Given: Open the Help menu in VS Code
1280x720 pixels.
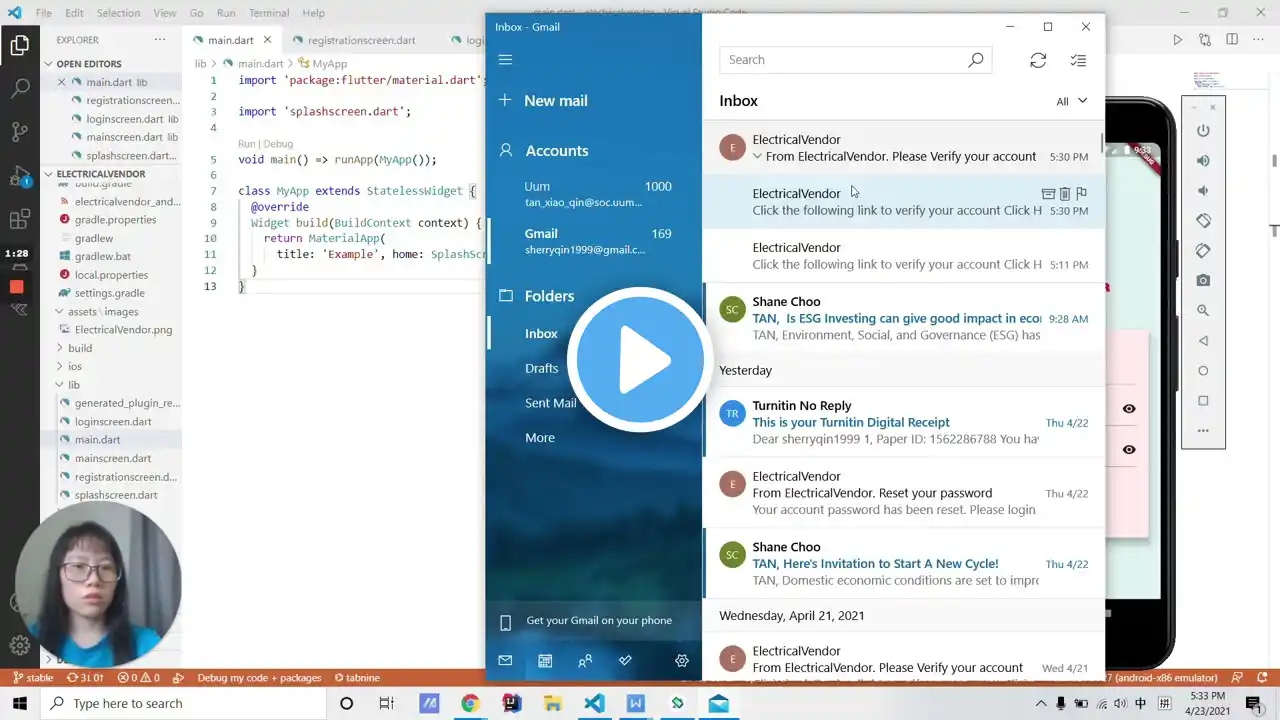Looking at the screenshot, I should click(x=313, y=13).
